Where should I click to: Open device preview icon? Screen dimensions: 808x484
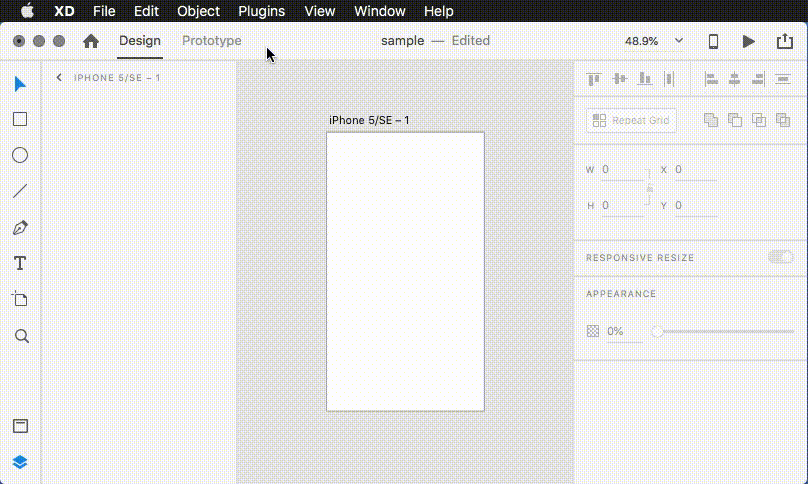pyautogui.click(x=713, y=41)
